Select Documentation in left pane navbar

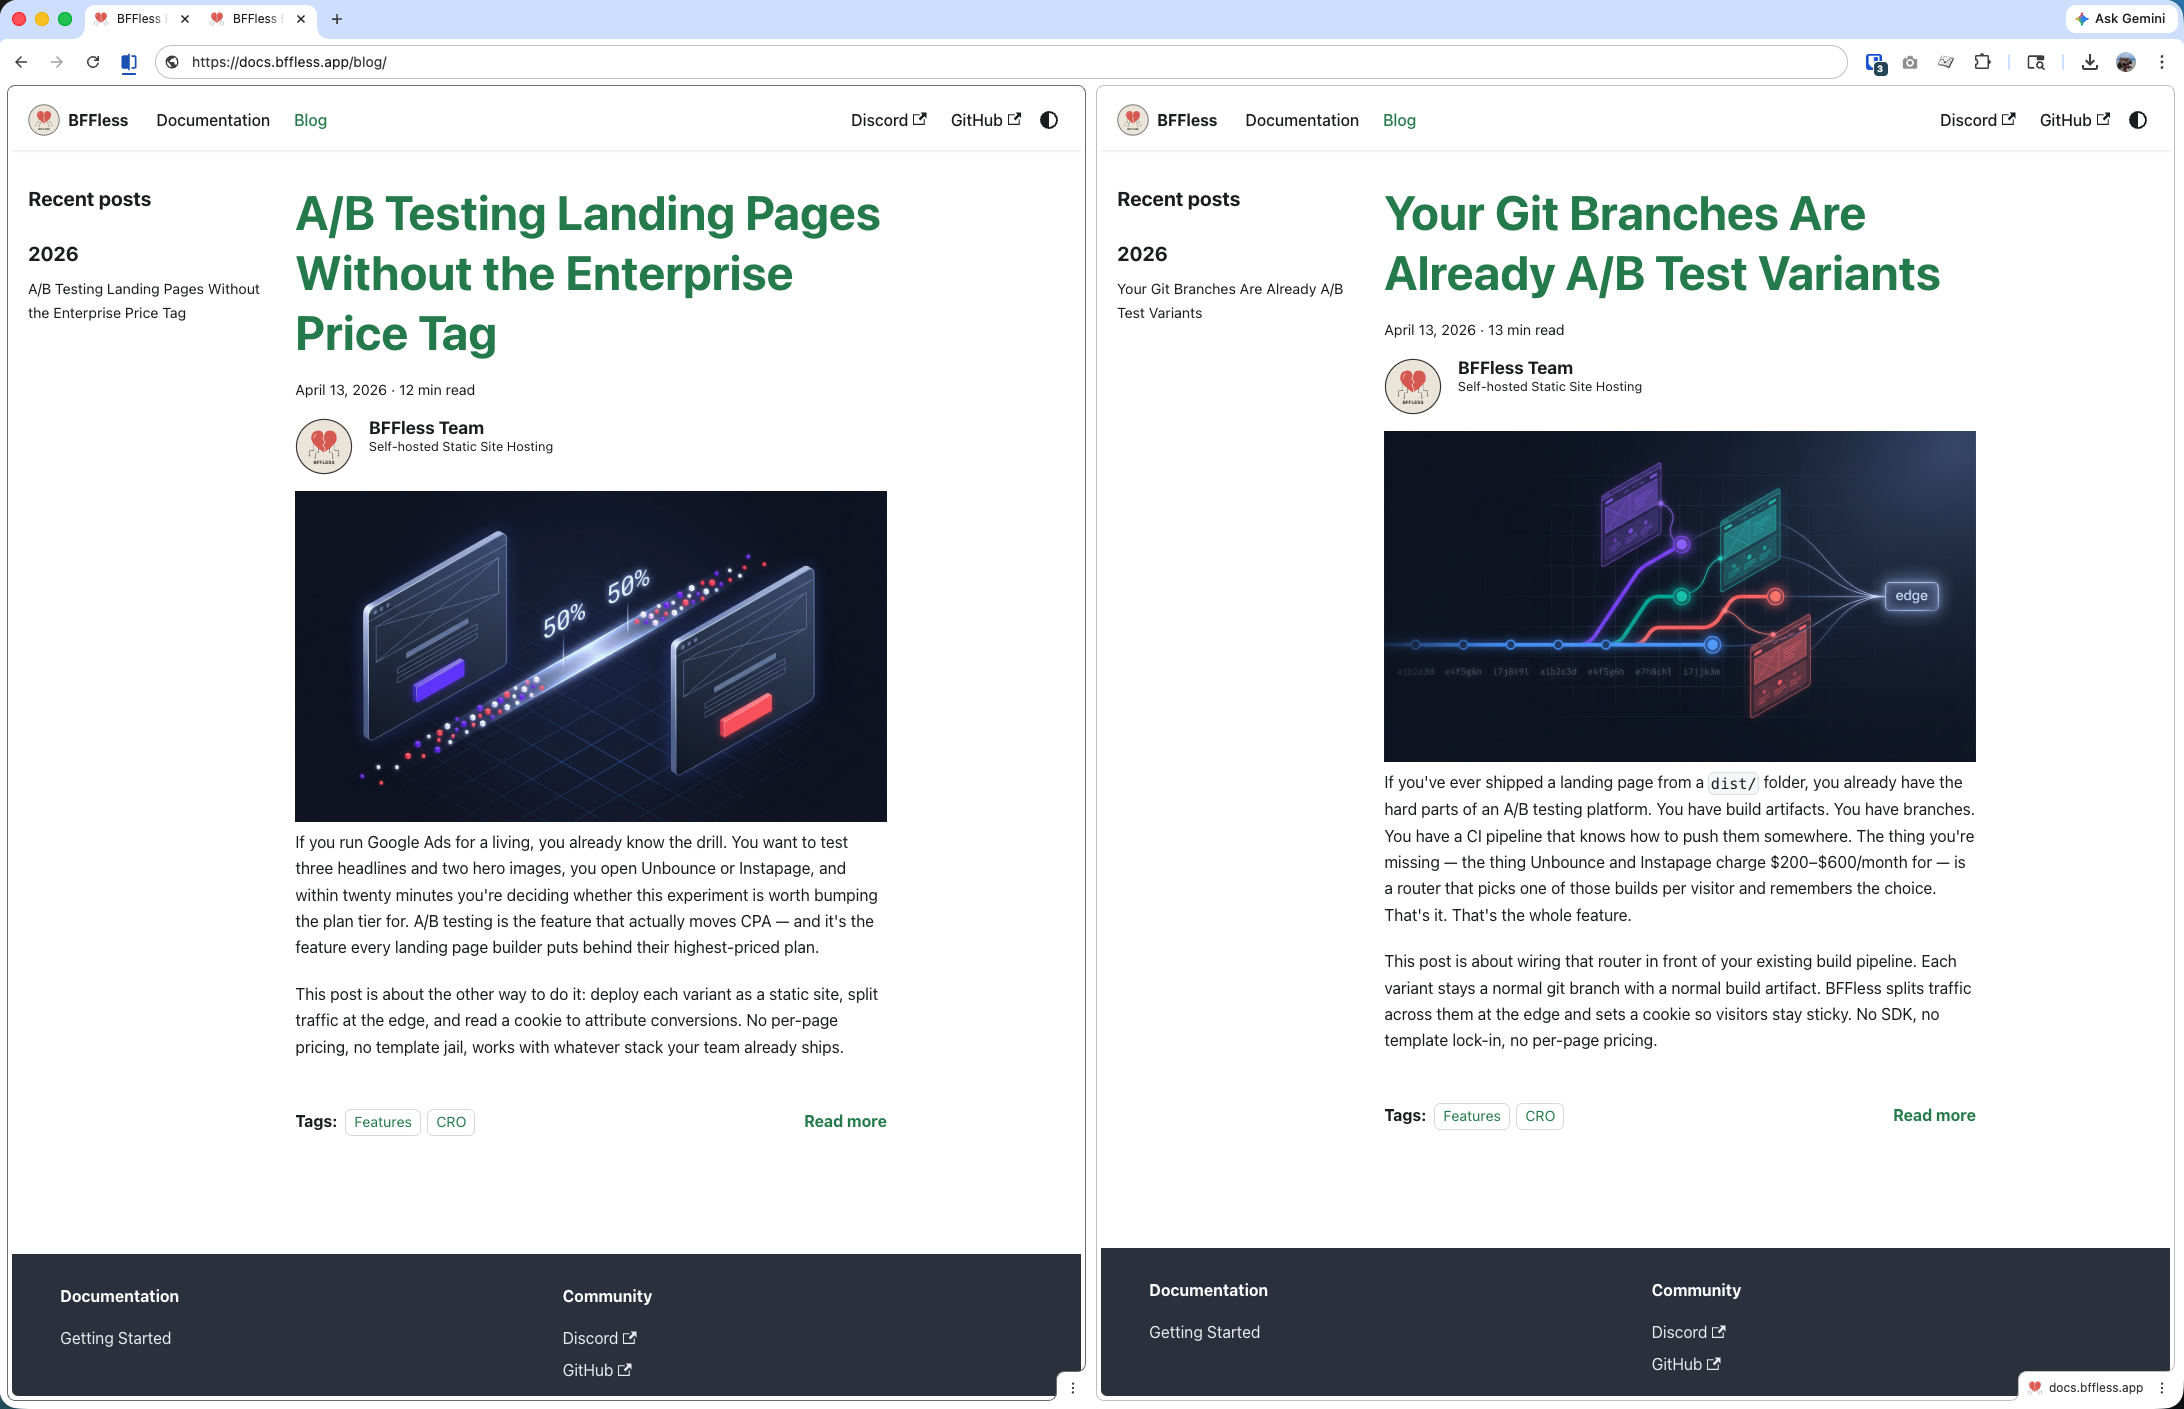(213, 120)
